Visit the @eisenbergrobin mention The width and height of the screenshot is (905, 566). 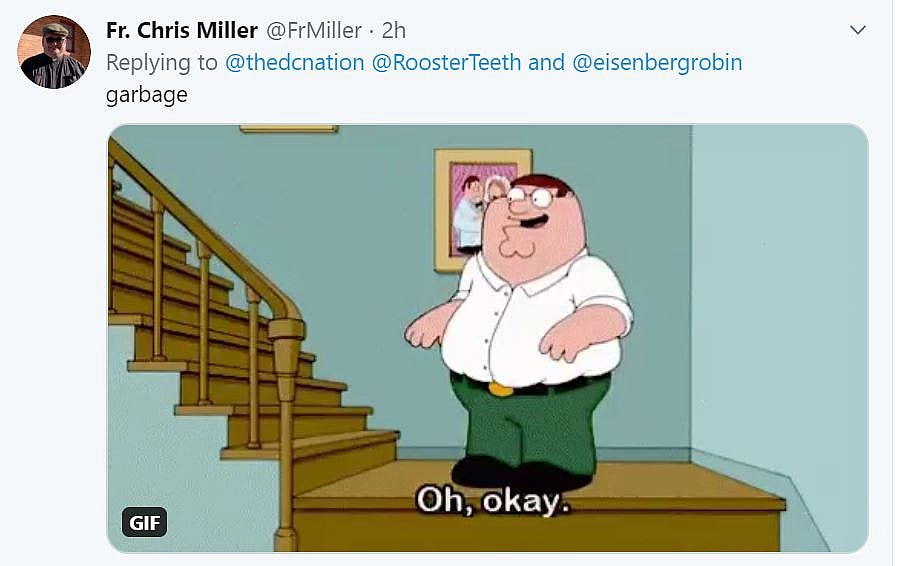(657, 62)
